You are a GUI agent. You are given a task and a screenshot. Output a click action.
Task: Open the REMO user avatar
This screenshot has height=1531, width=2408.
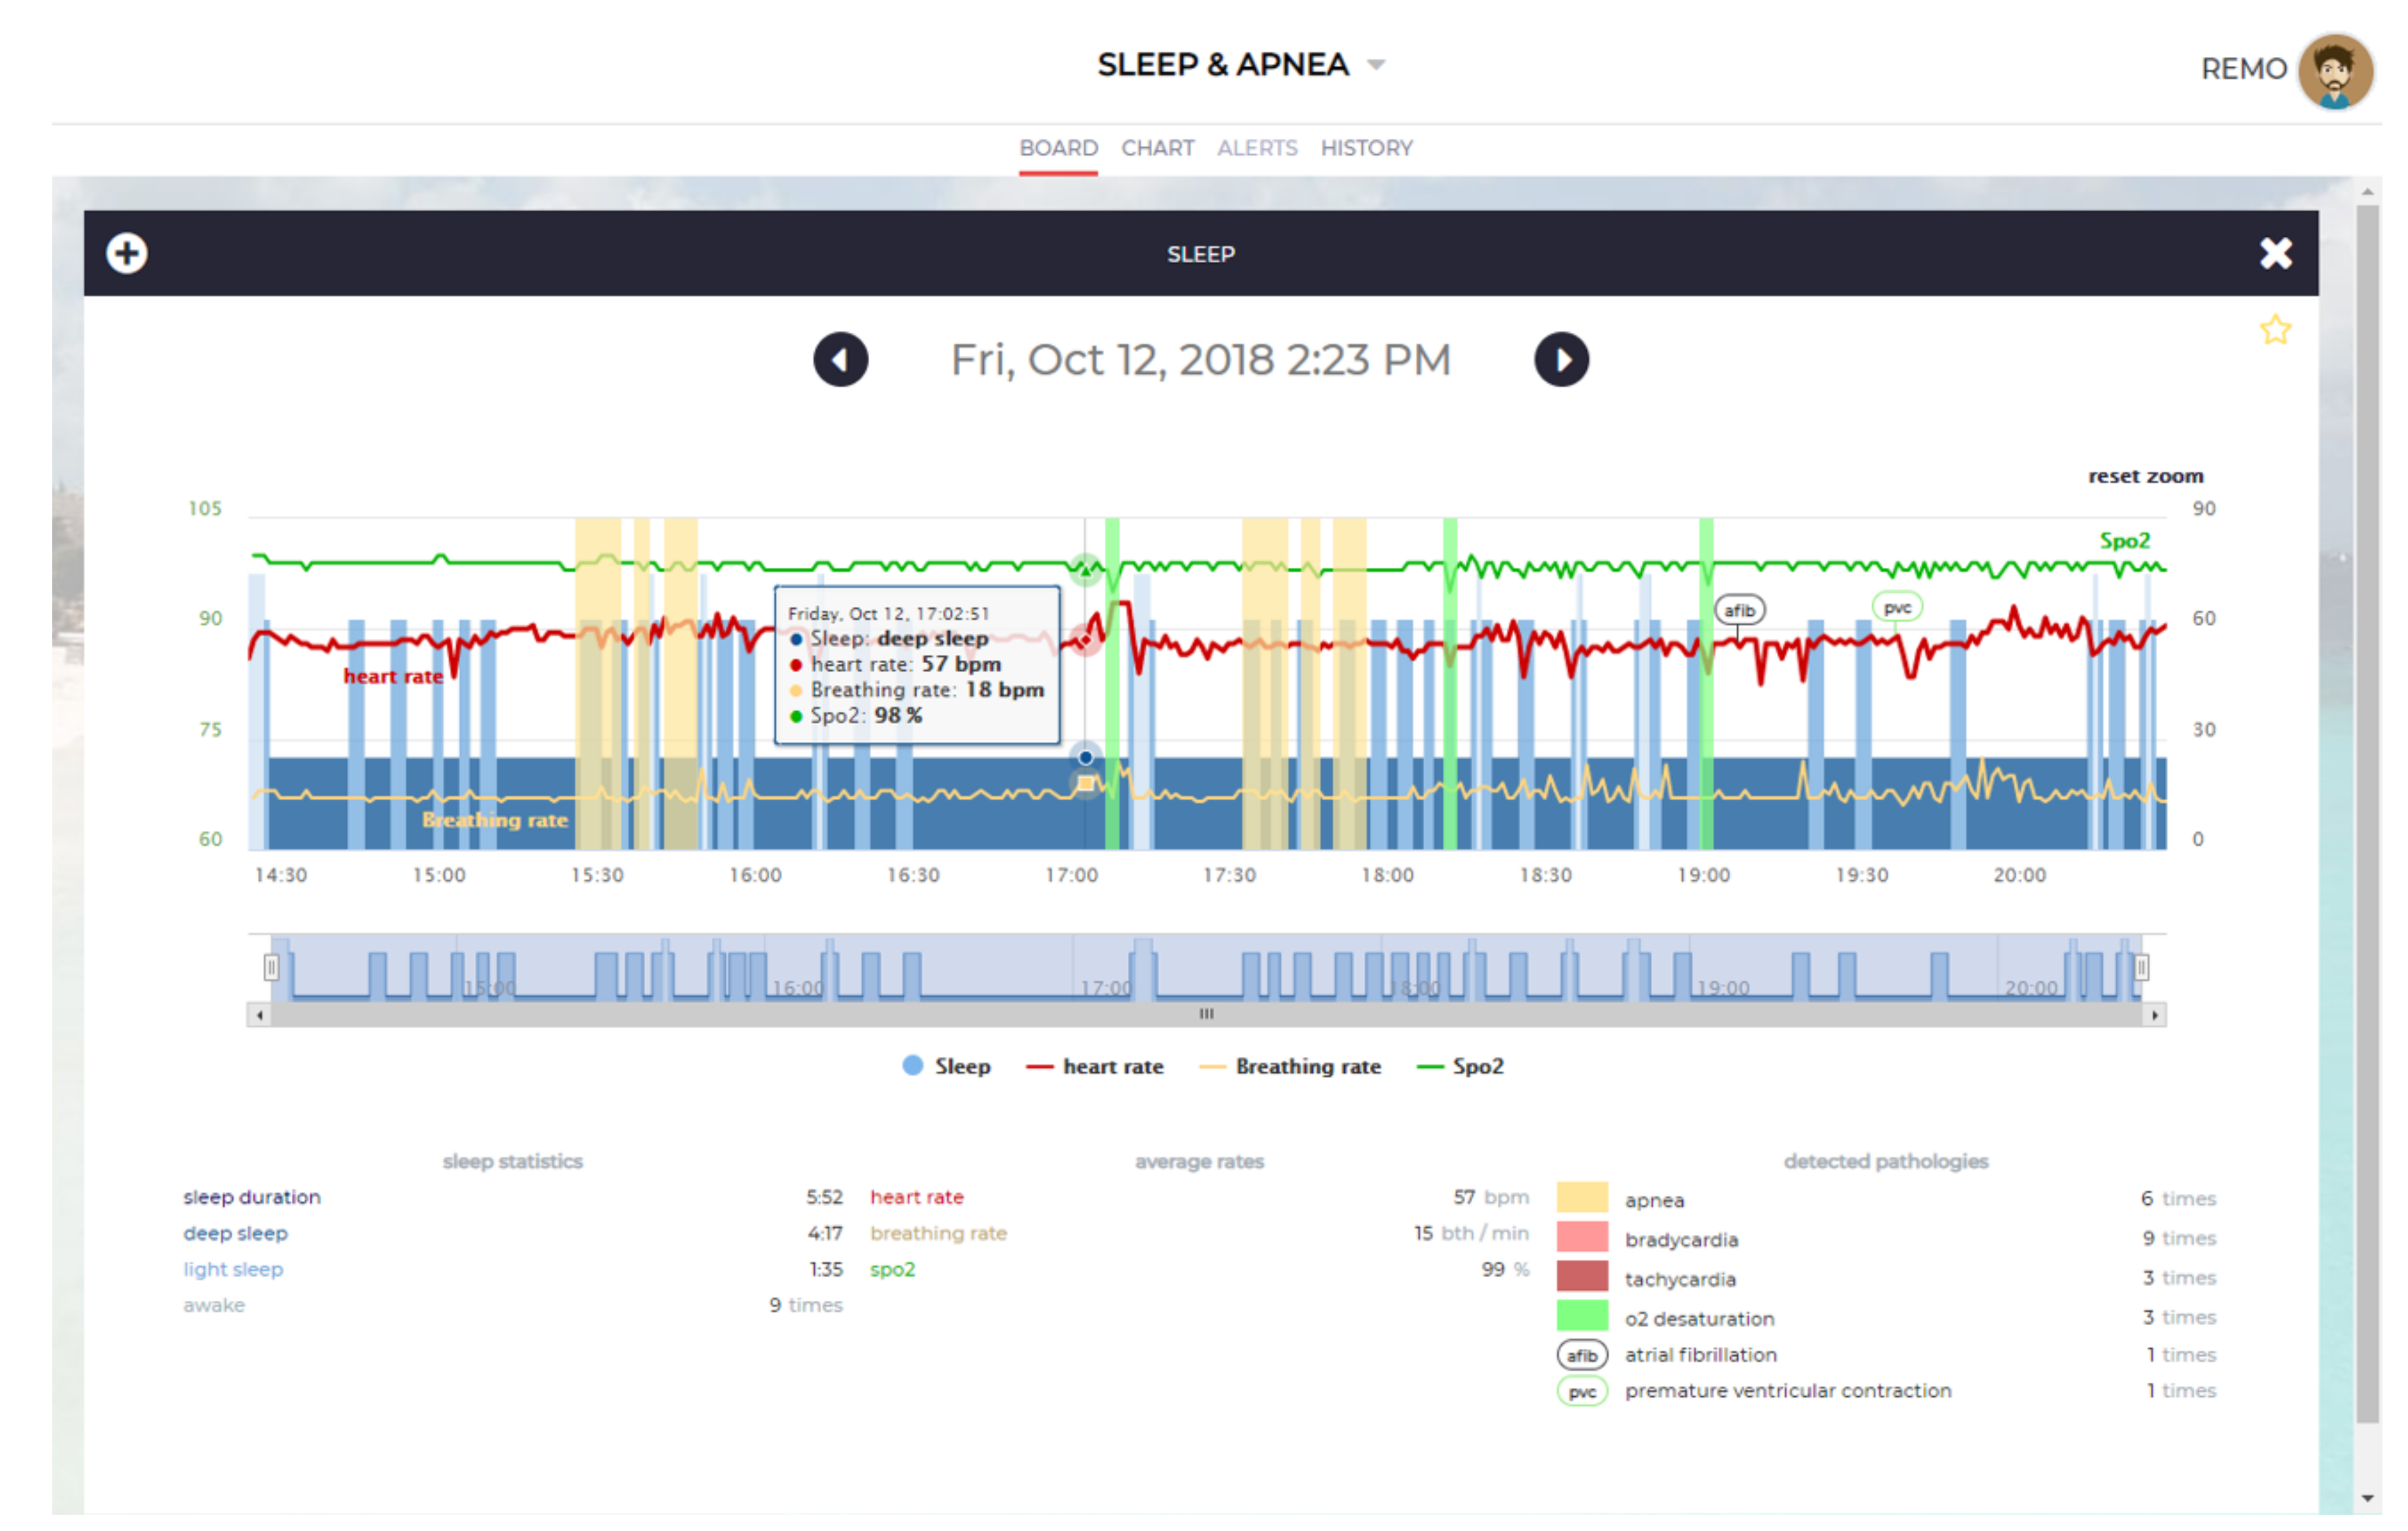tap(2335, 70)
